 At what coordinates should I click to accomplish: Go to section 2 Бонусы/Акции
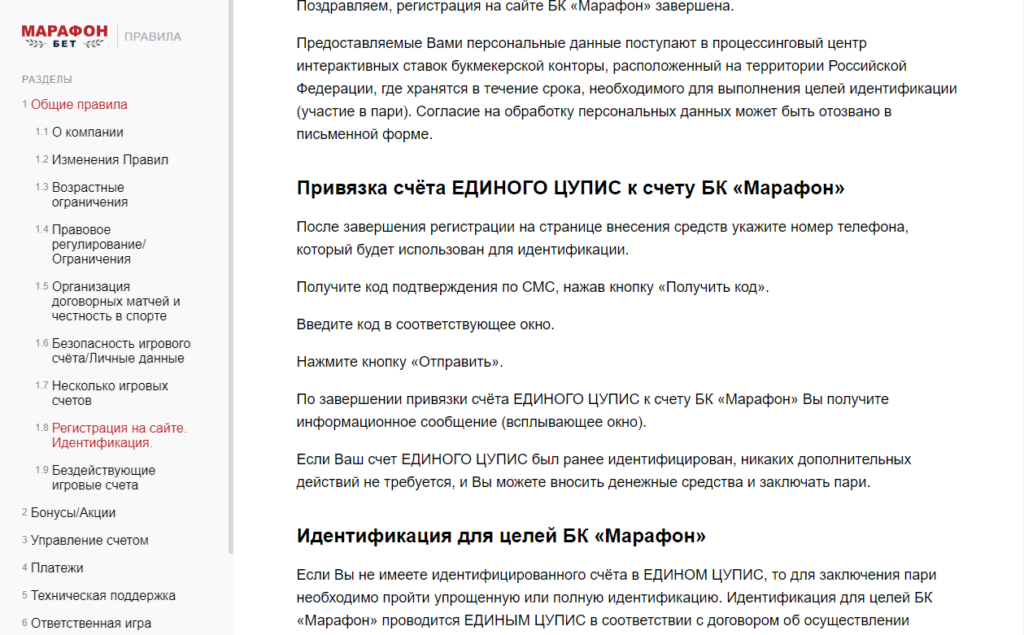tap(73, 513)
